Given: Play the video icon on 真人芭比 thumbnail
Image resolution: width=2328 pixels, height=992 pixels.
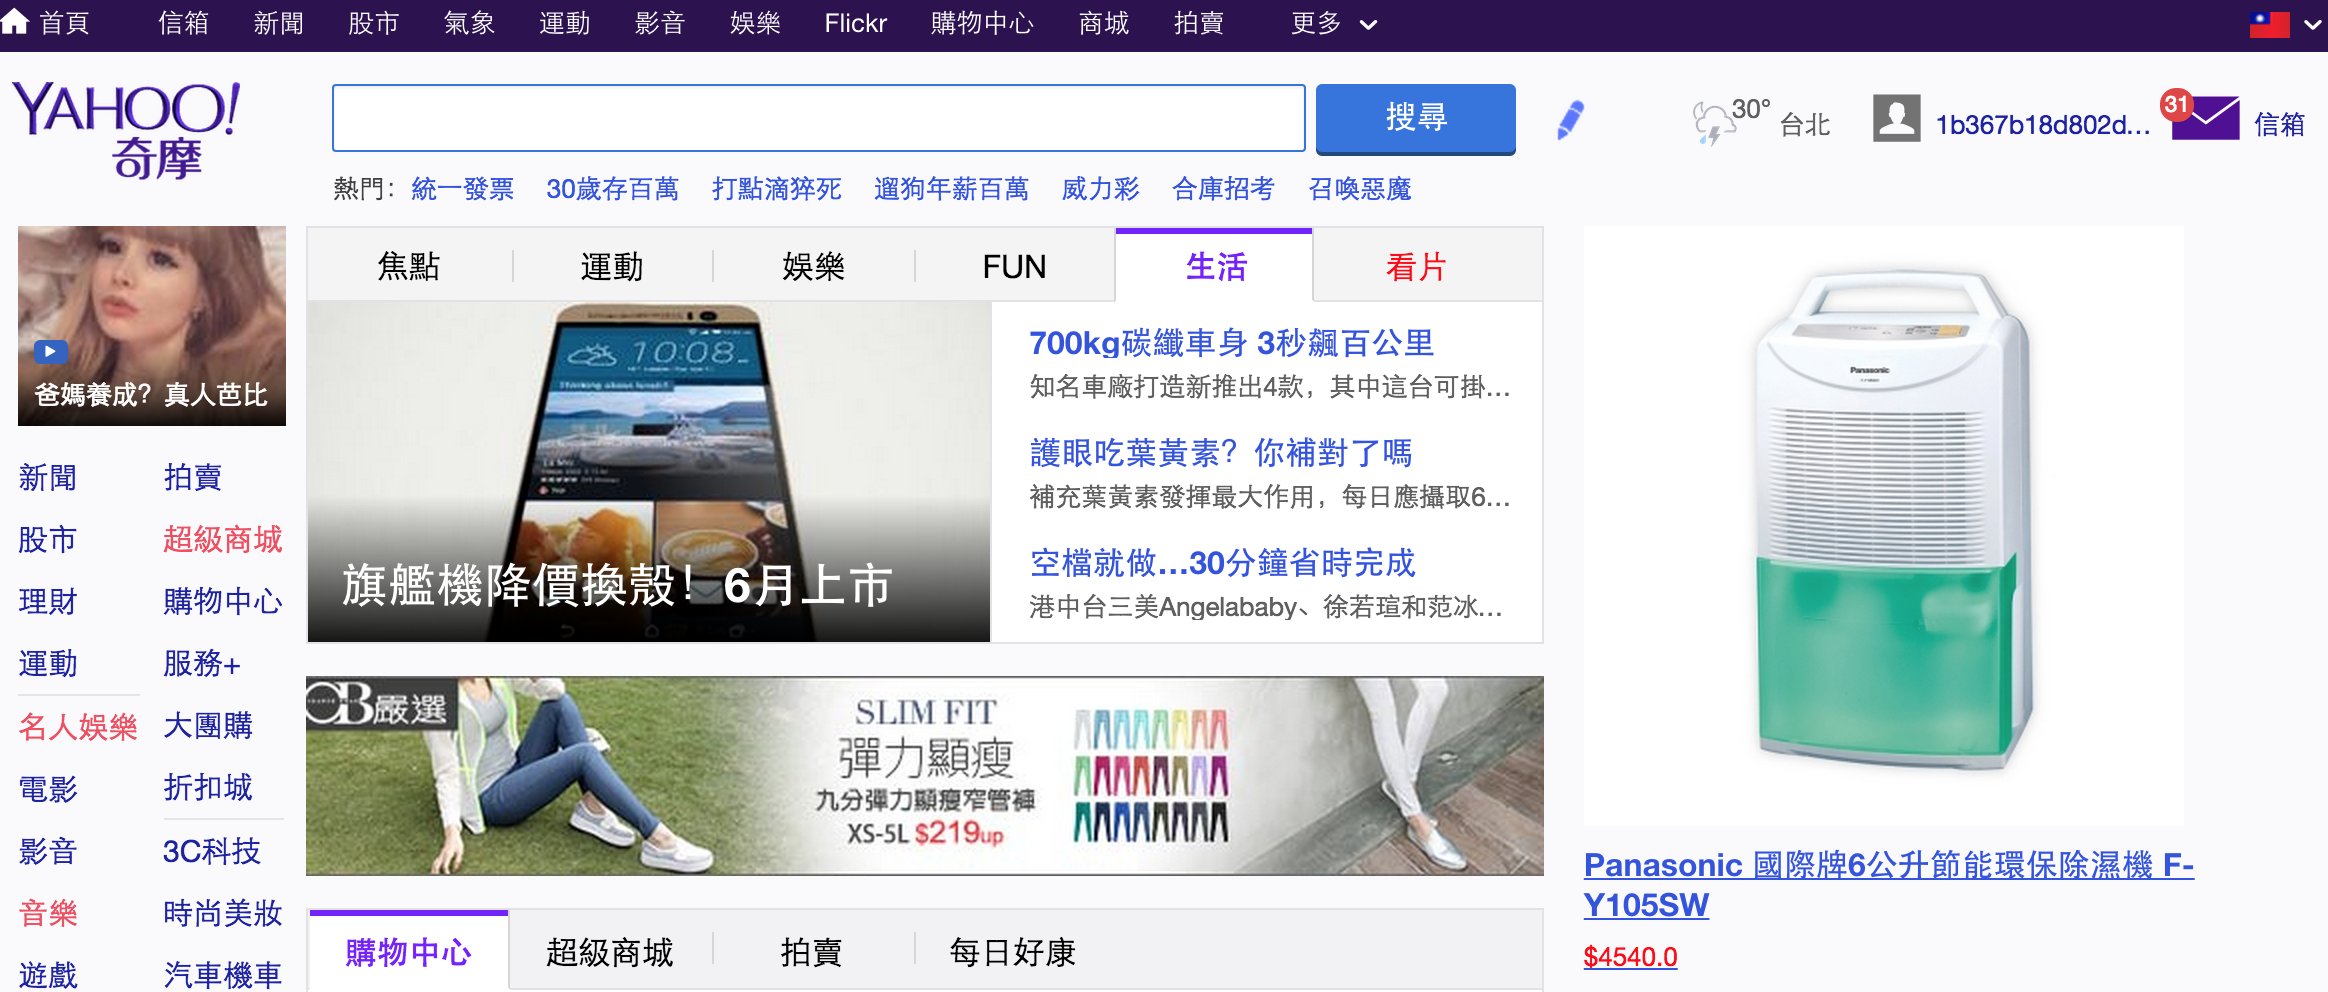Looking at the screenshot, I should [50, 352].
